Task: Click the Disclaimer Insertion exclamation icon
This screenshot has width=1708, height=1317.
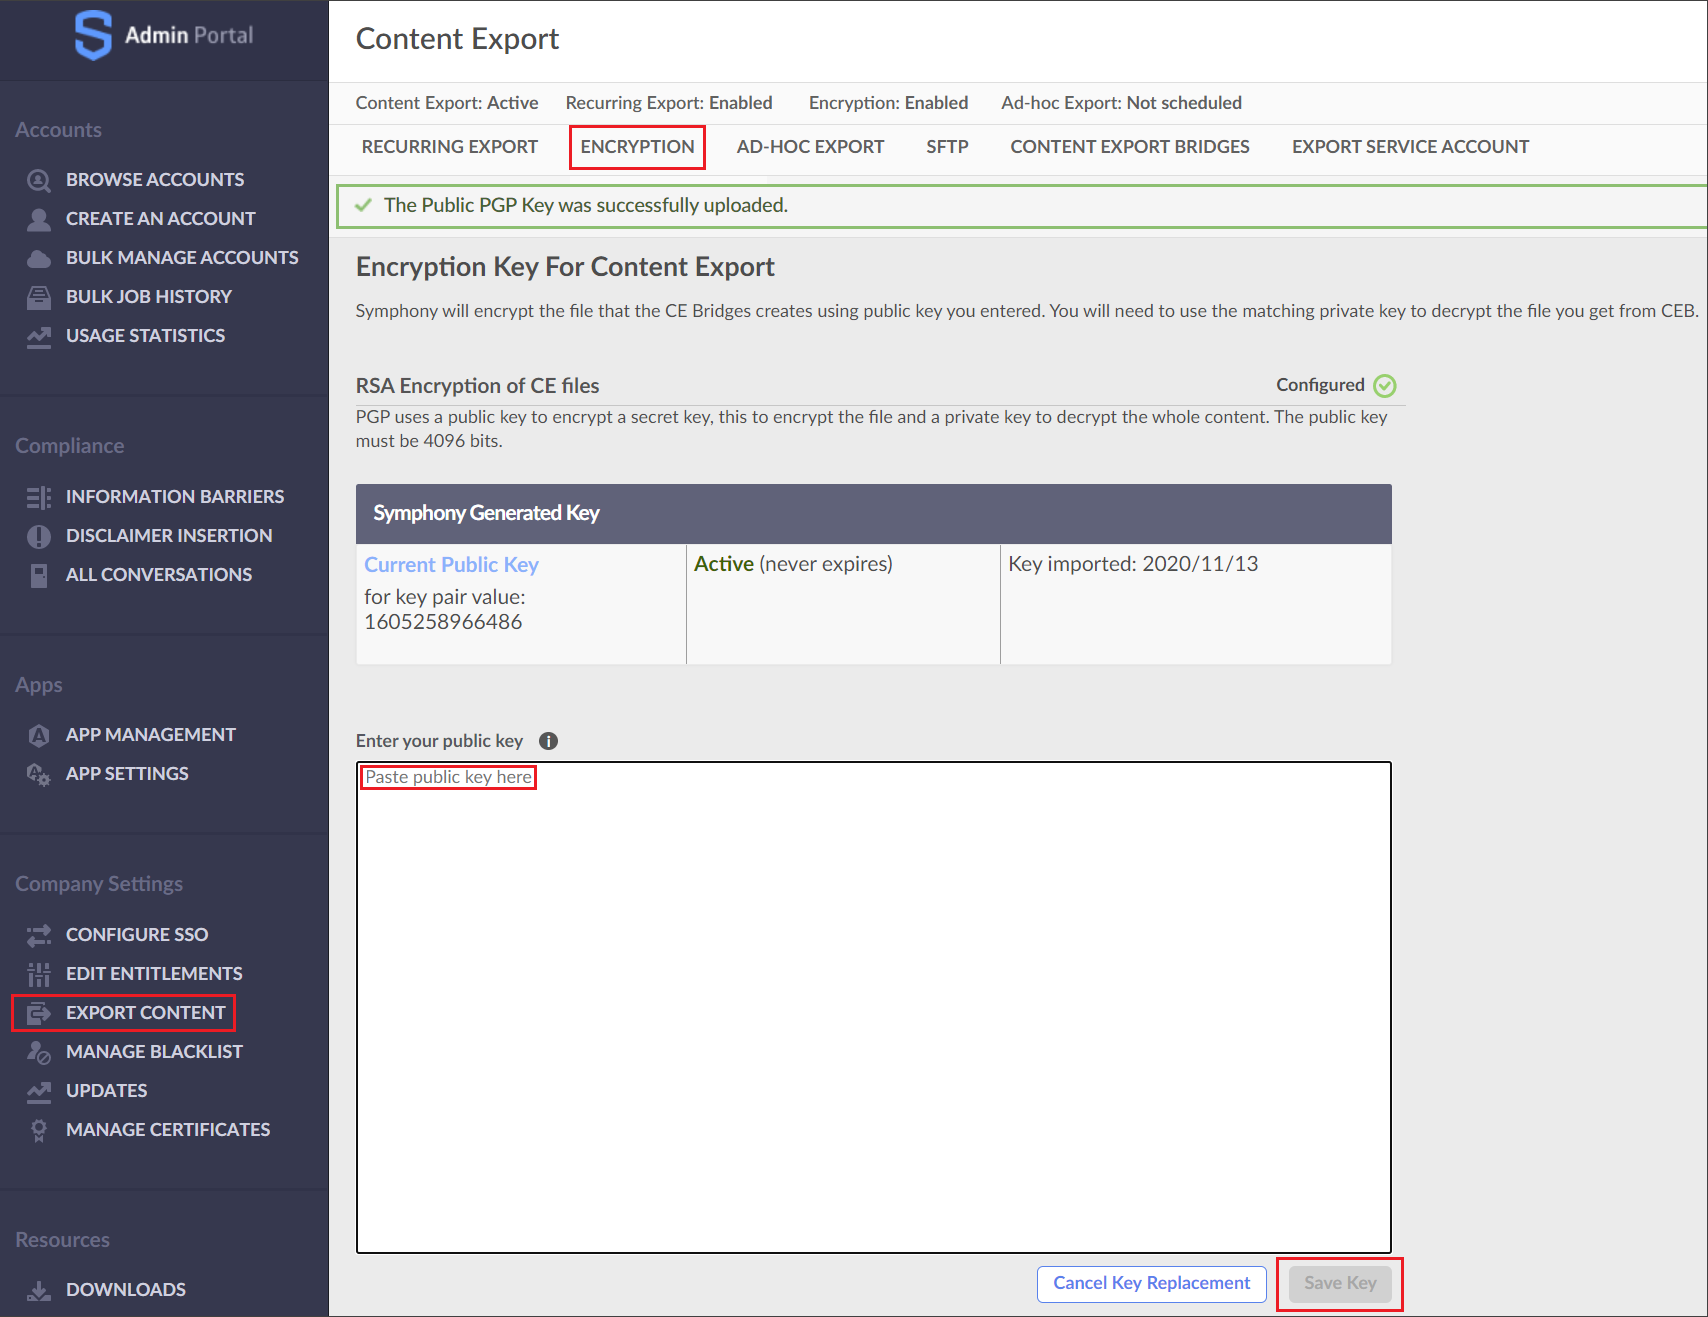Action: (x=39, y=536)
